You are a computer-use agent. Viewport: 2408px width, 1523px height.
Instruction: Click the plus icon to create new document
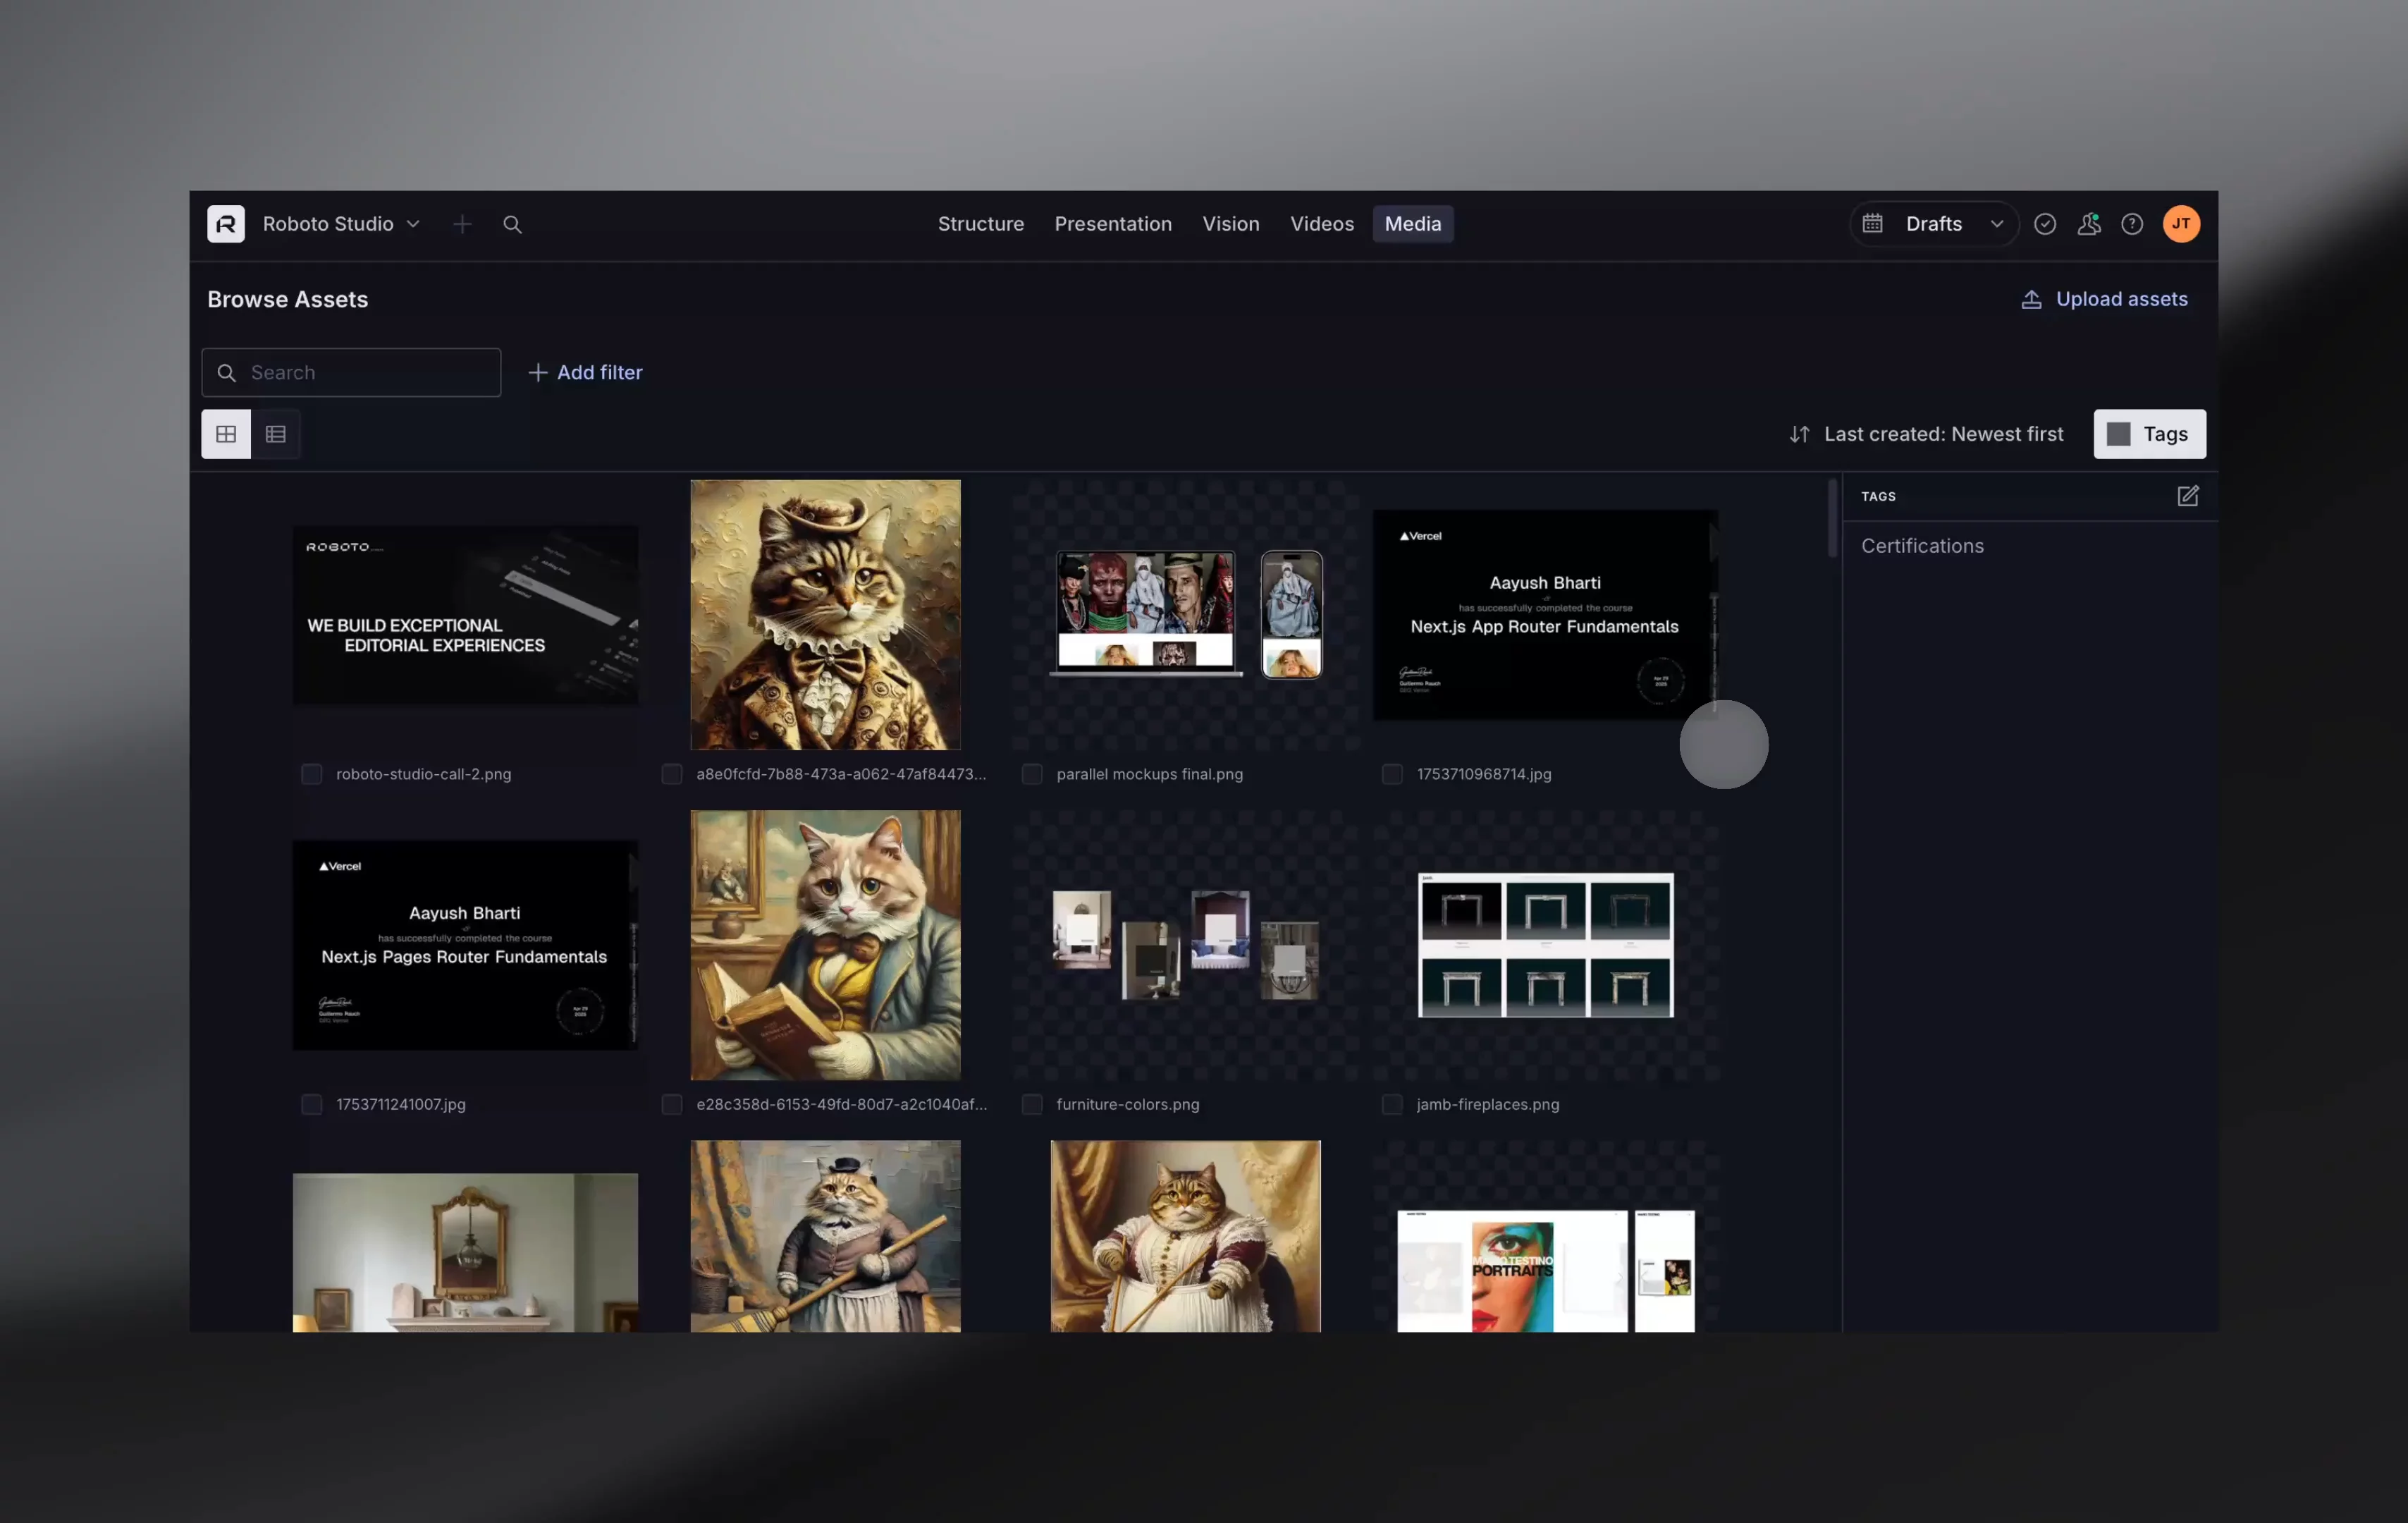tap(462, 224)
